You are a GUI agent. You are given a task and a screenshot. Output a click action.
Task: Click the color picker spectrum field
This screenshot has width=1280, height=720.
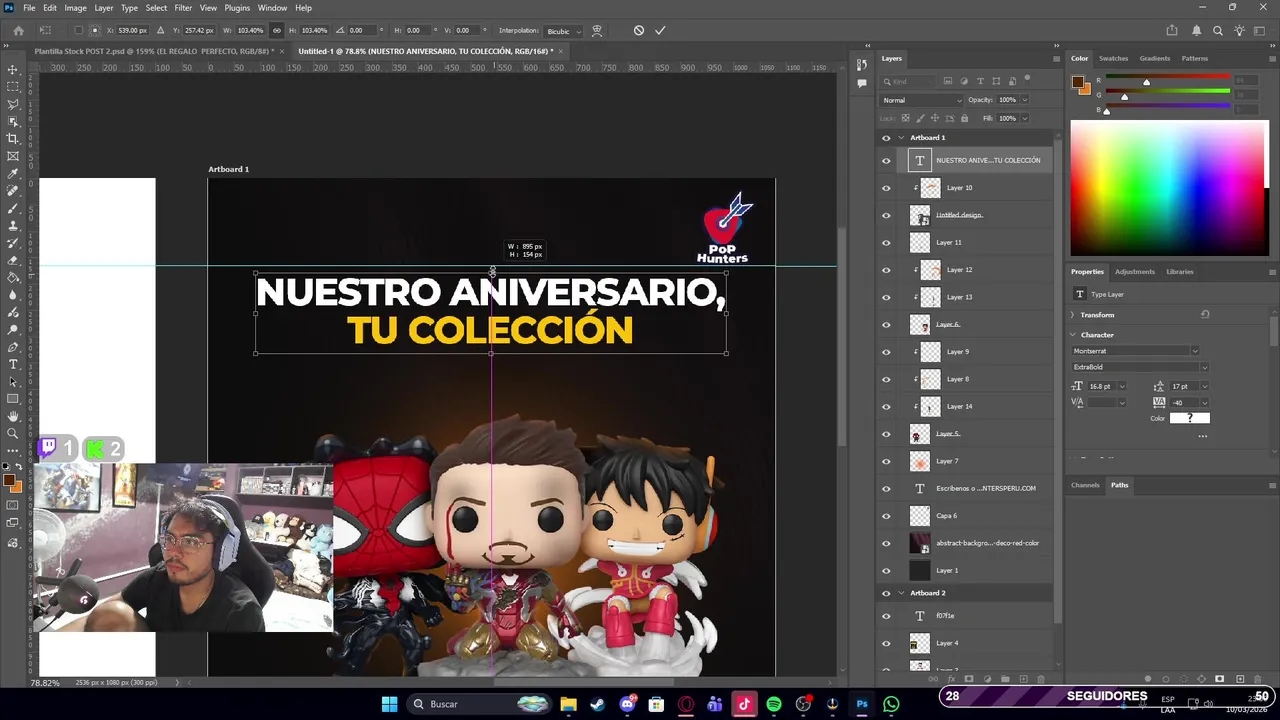pyautogui.click(x=1167, y=188)
